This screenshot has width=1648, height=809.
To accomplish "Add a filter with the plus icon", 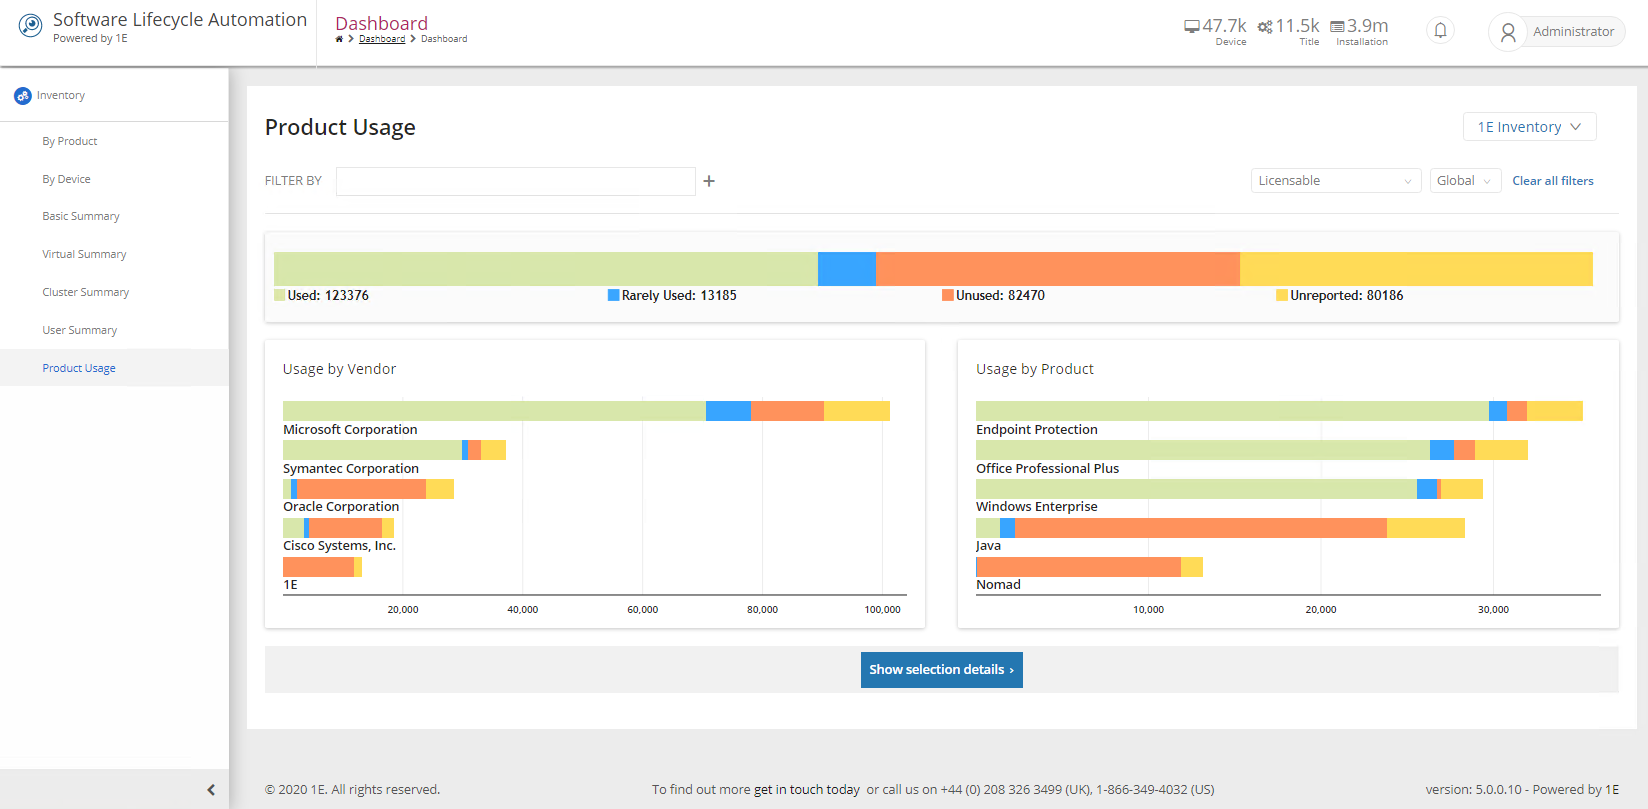I will click(x=709, y=181).
